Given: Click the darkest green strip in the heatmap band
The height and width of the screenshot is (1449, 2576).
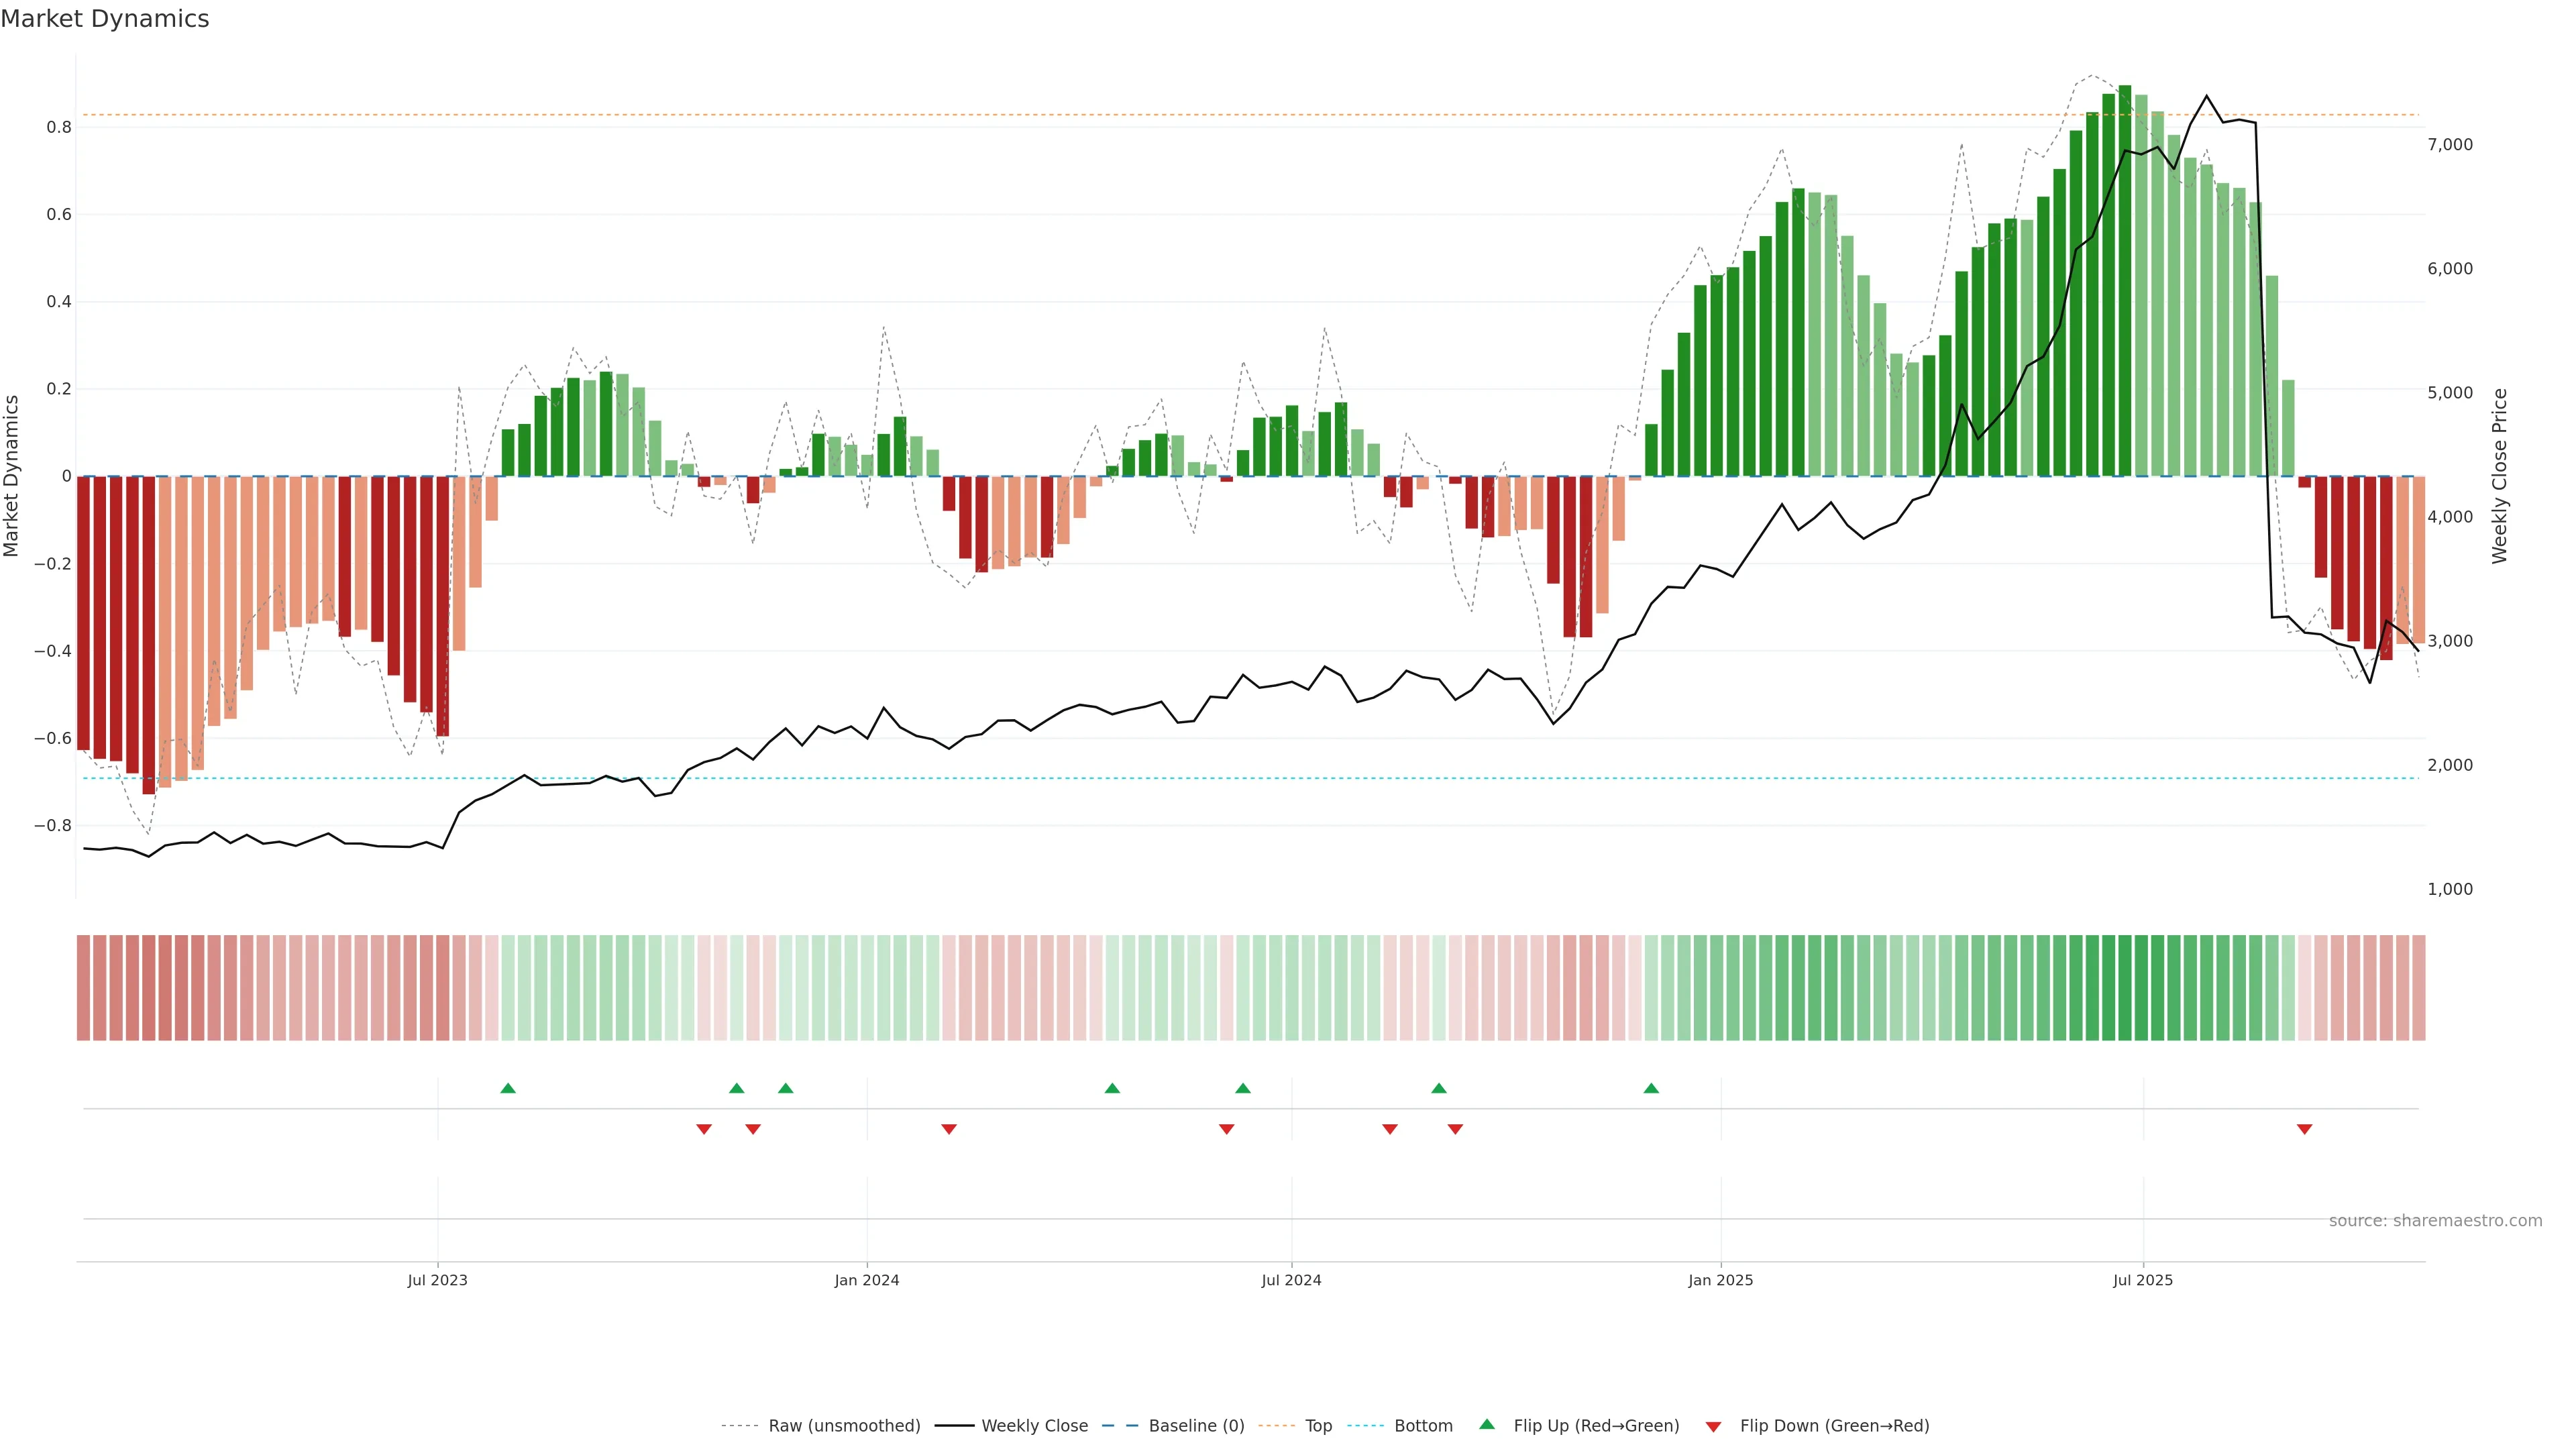Looking at the screenshot, I should [x=2125, y=987].
